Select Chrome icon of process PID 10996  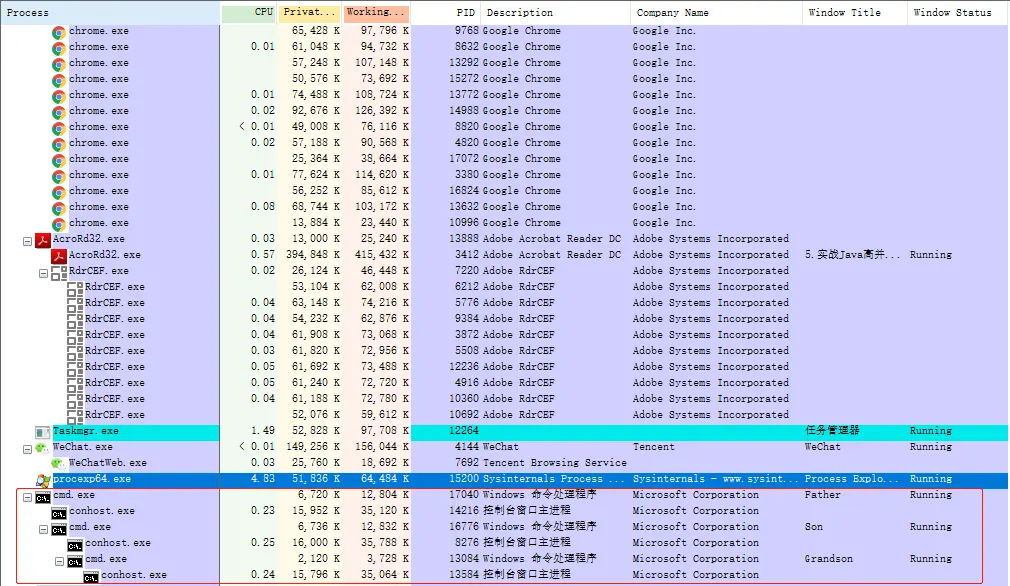coord(59,224)
